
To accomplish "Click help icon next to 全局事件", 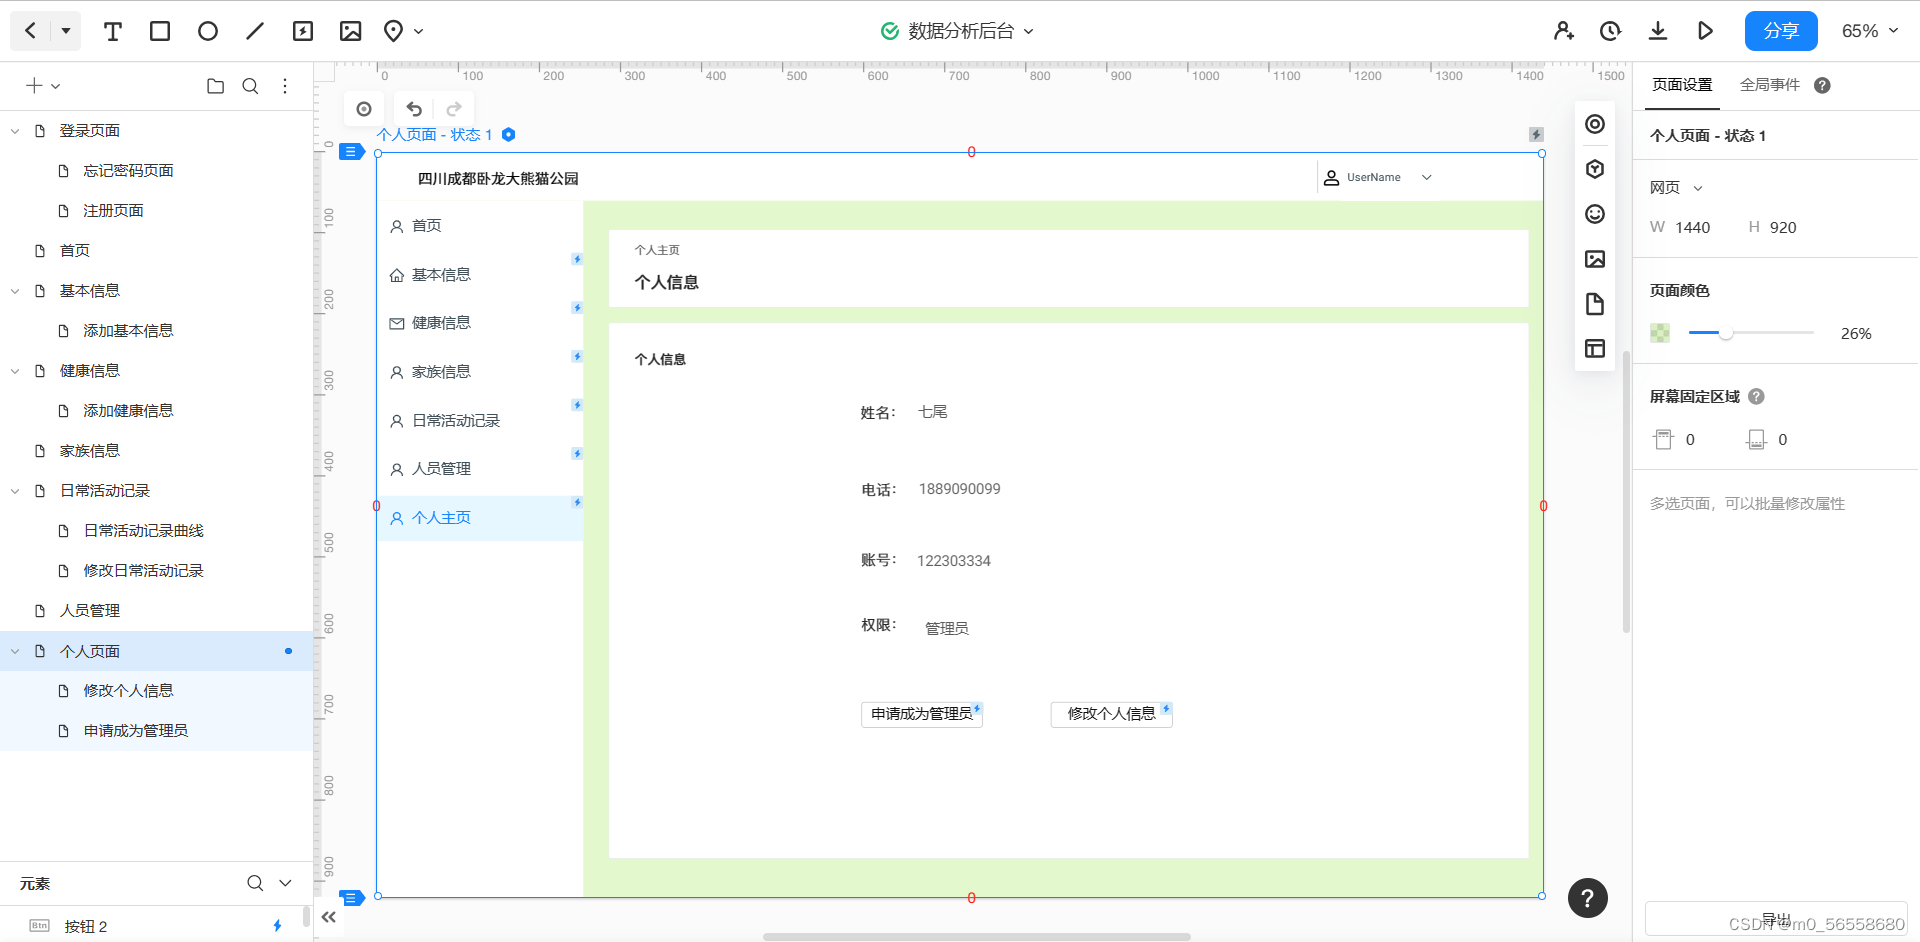I will 1823,86.
